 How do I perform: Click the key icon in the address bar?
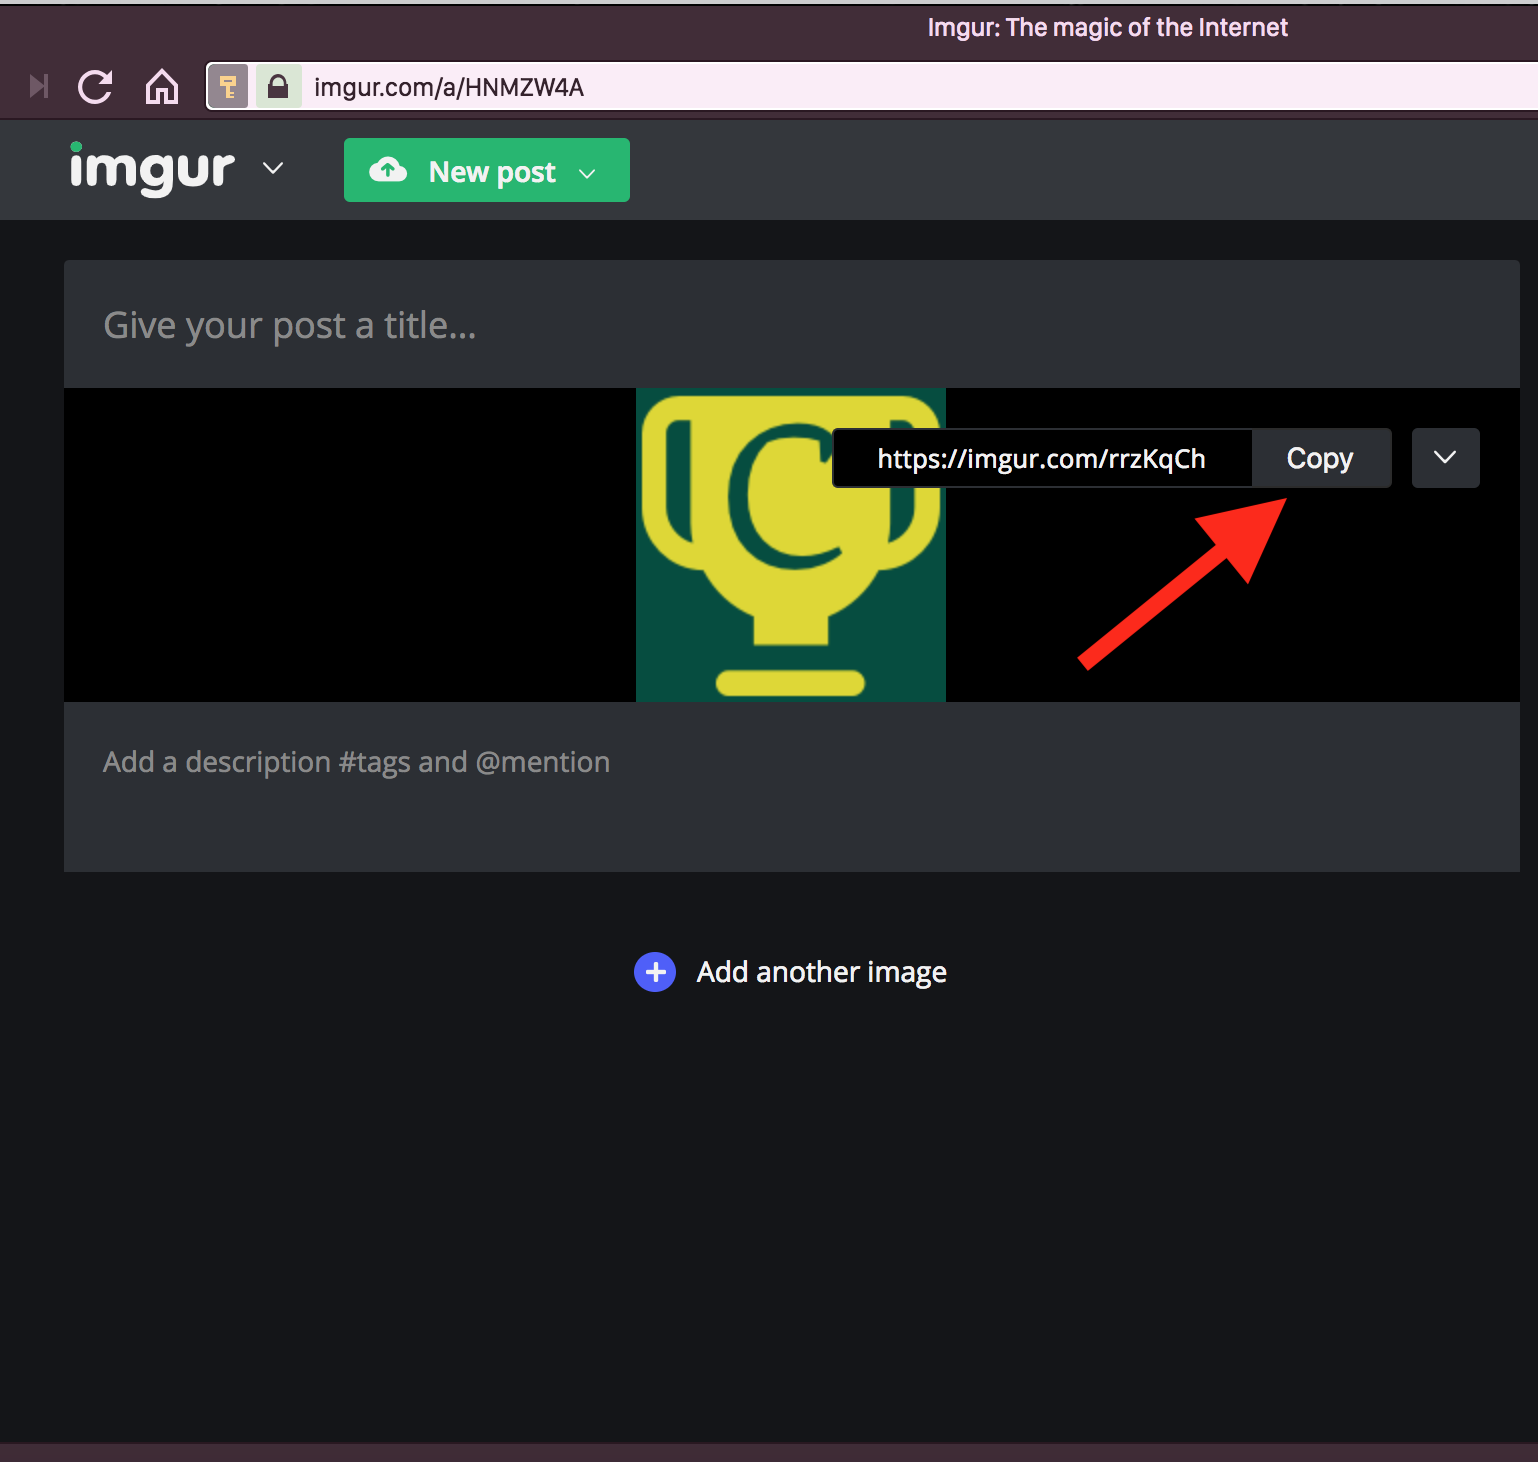(x=227, y=87)
